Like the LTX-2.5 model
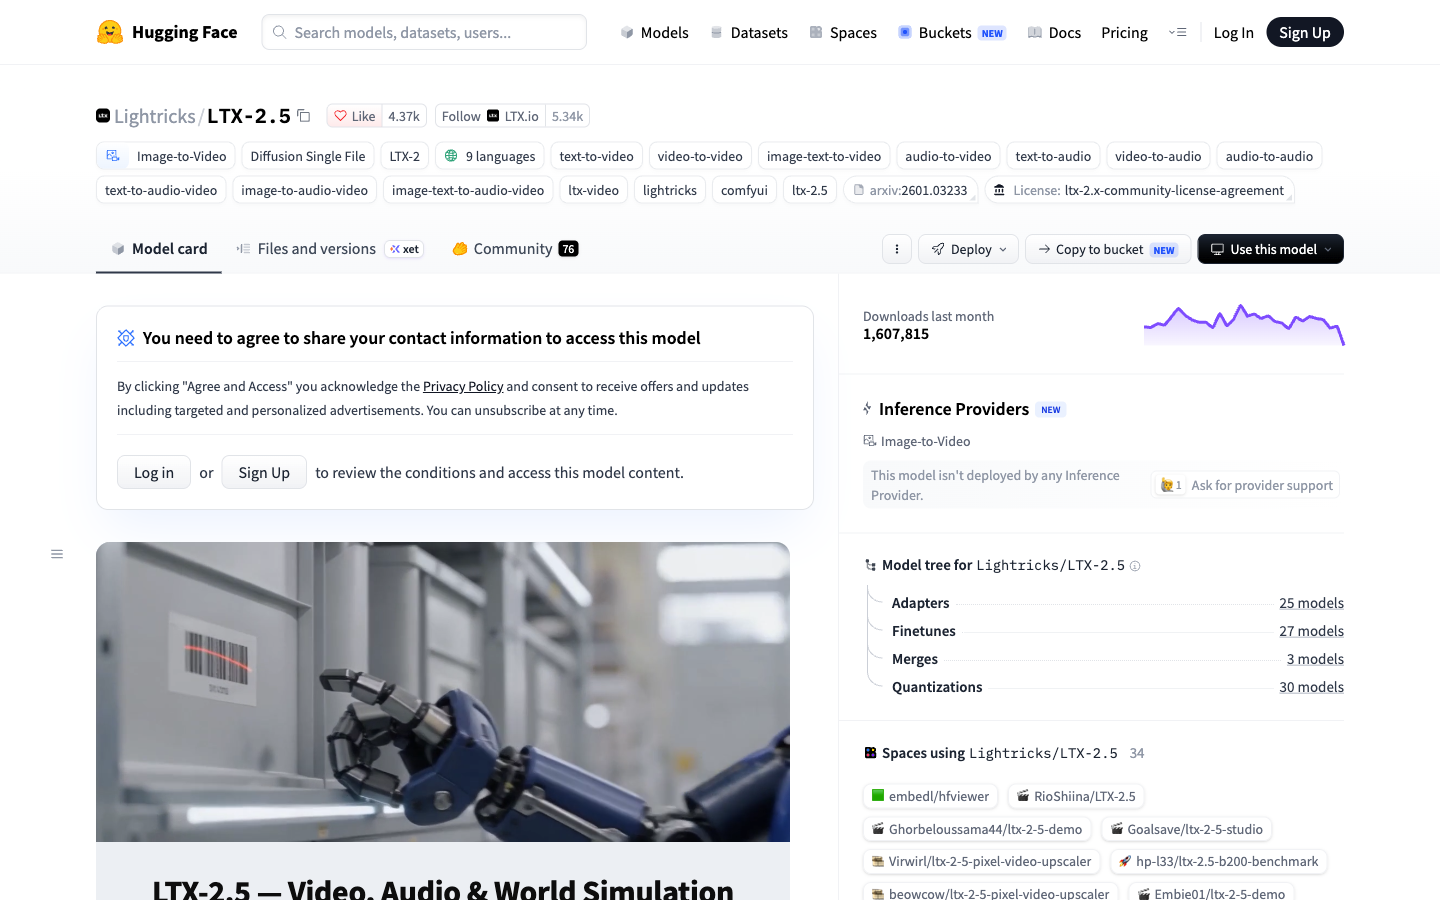Screen dimensions: 1440x900 coord(354,116)
